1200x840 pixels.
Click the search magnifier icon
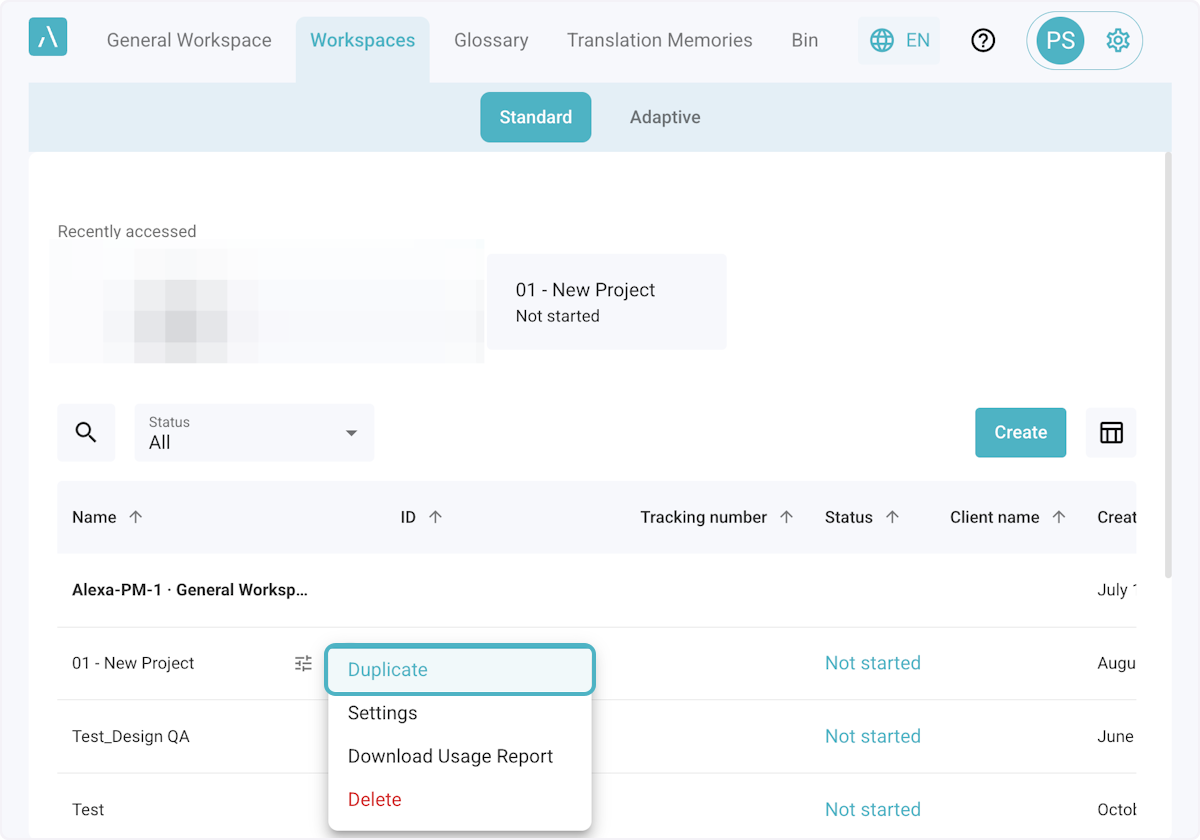86,432
